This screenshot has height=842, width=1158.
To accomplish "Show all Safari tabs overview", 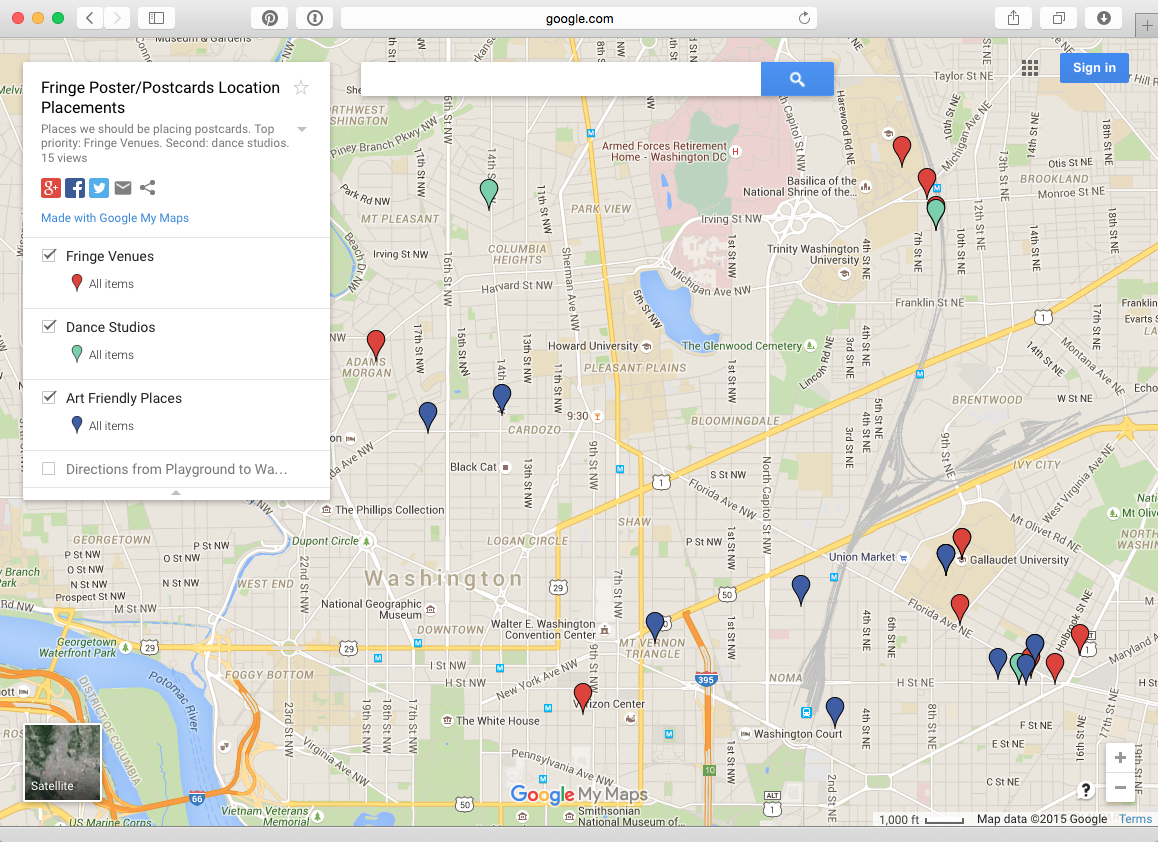I will (1058, 18).
